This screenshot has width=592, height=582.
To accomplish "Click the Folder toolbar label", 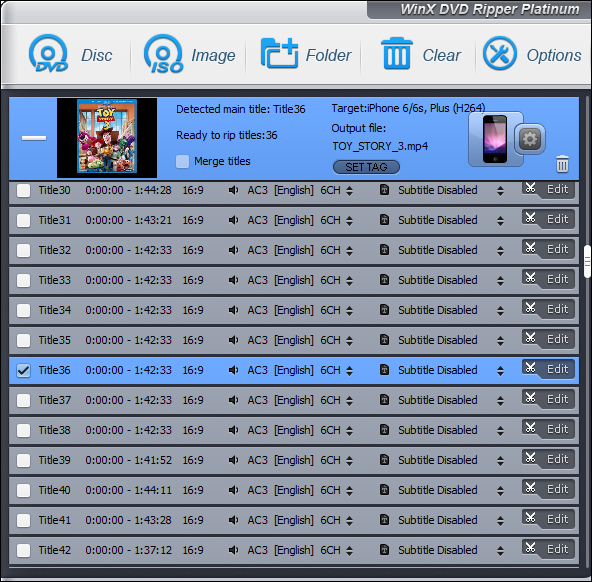I will point(328,55).
